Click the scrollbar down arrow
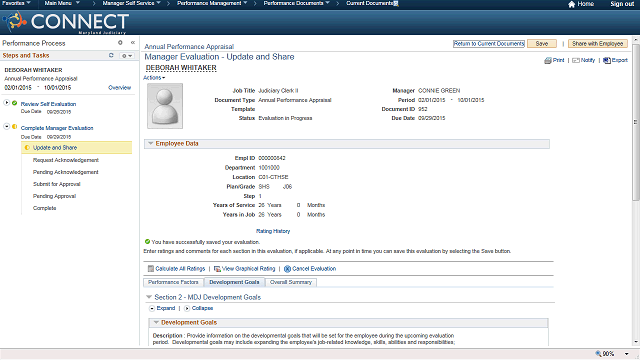Screen dimensions: 640x360 coord(635,342)
